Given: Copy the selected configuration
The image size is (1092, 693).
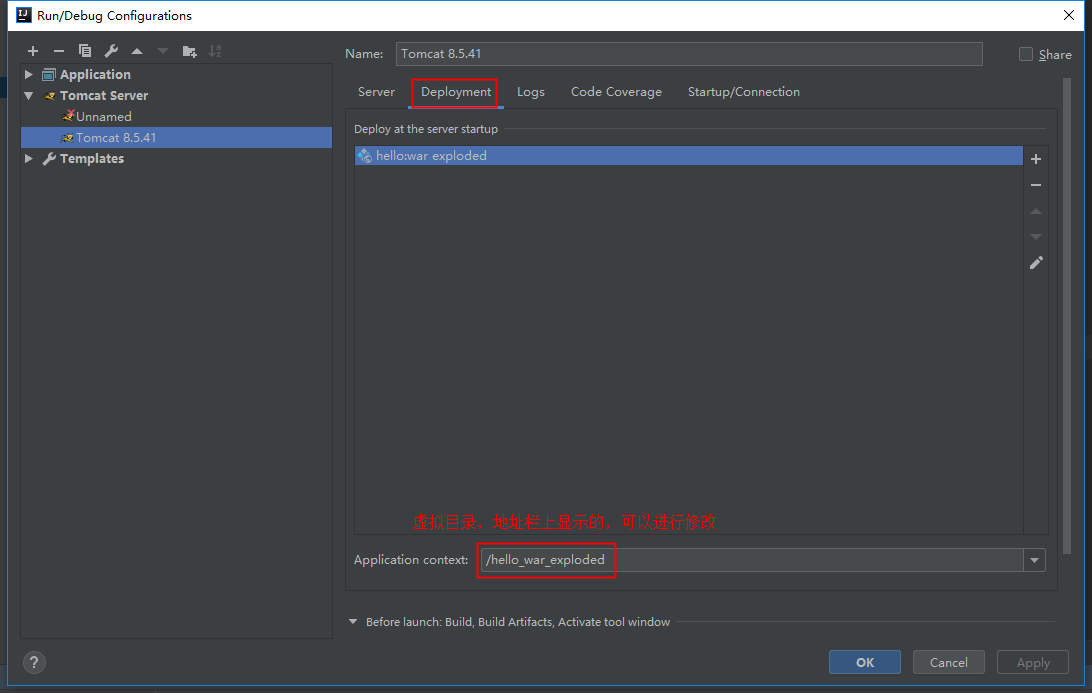Looking at the screenshot, I should click(85, 51).
